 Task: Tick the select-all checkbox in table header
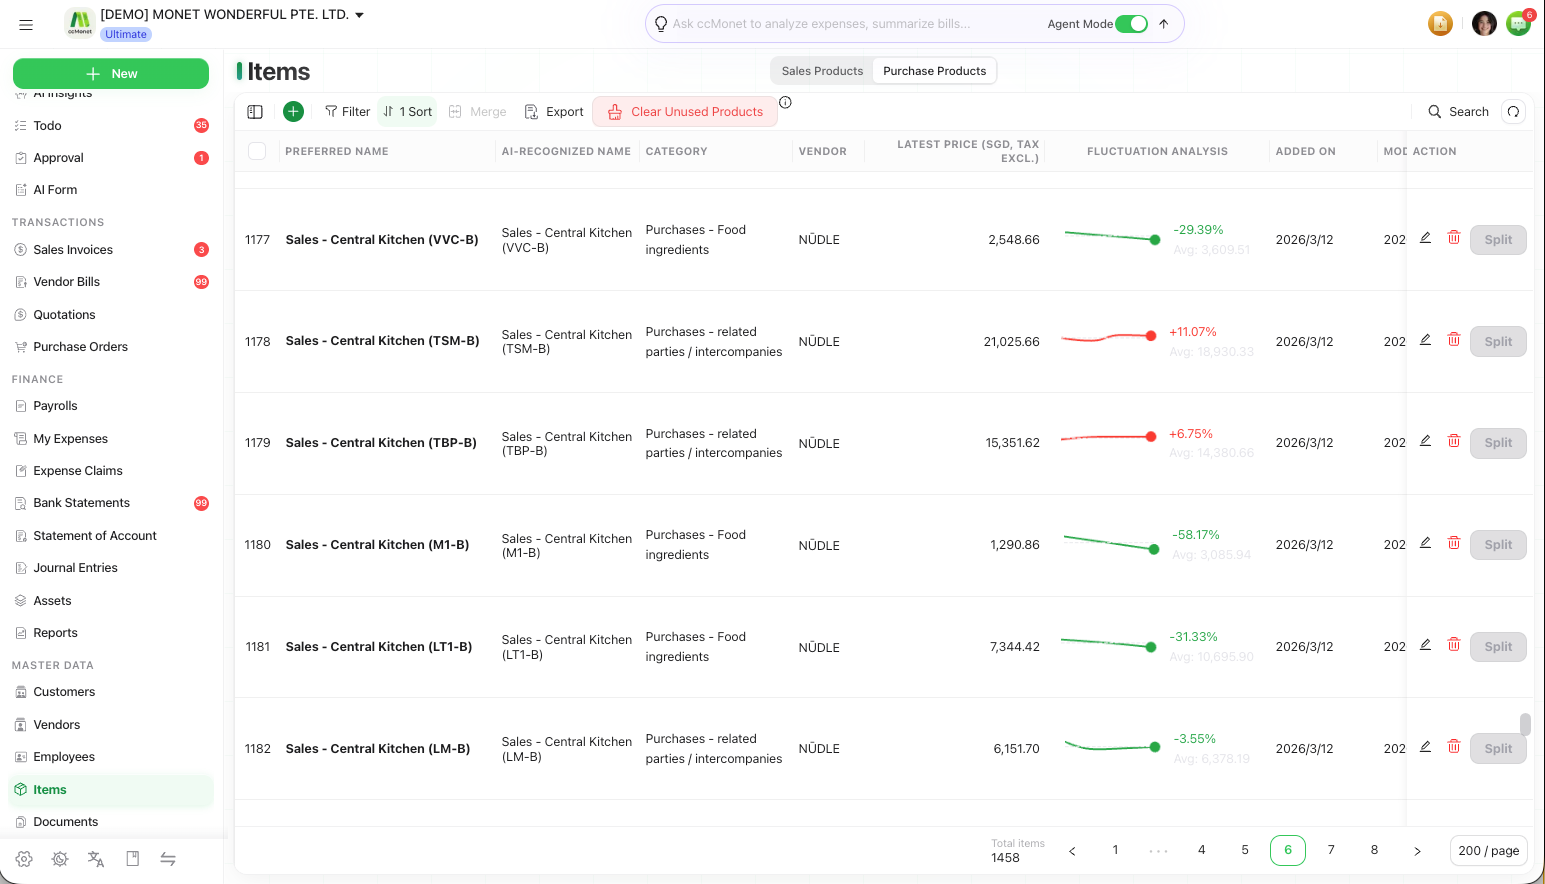(257, 151)
